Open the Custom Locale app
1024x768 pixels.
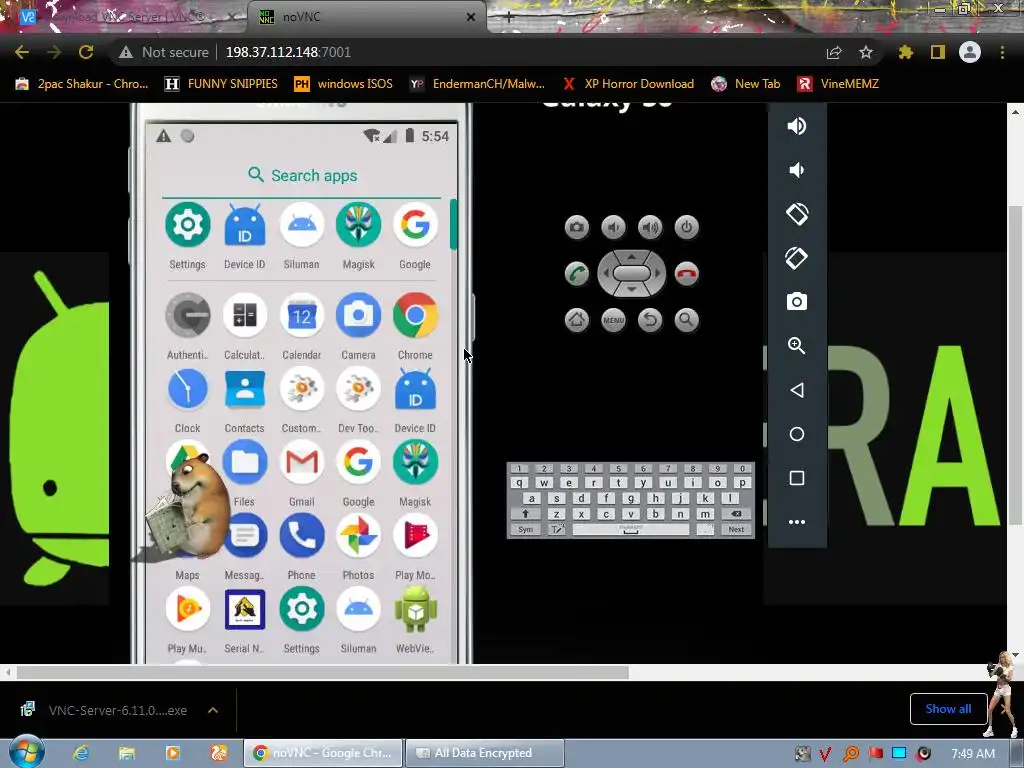[302, 389]
